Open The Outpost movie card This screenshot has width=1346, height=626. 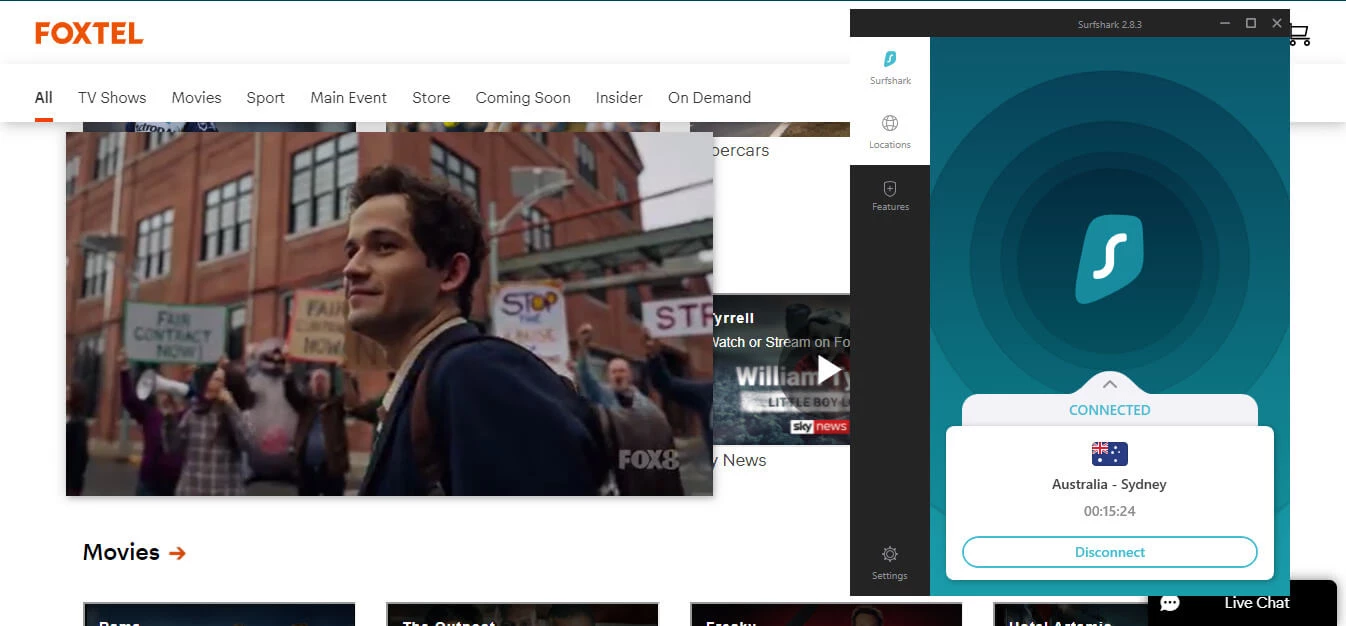[522, 614]
